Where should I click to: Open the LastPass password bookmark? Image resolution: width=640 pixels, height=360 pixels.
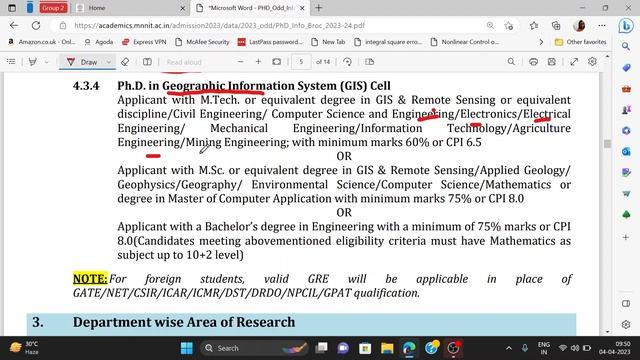coord(270,42)
